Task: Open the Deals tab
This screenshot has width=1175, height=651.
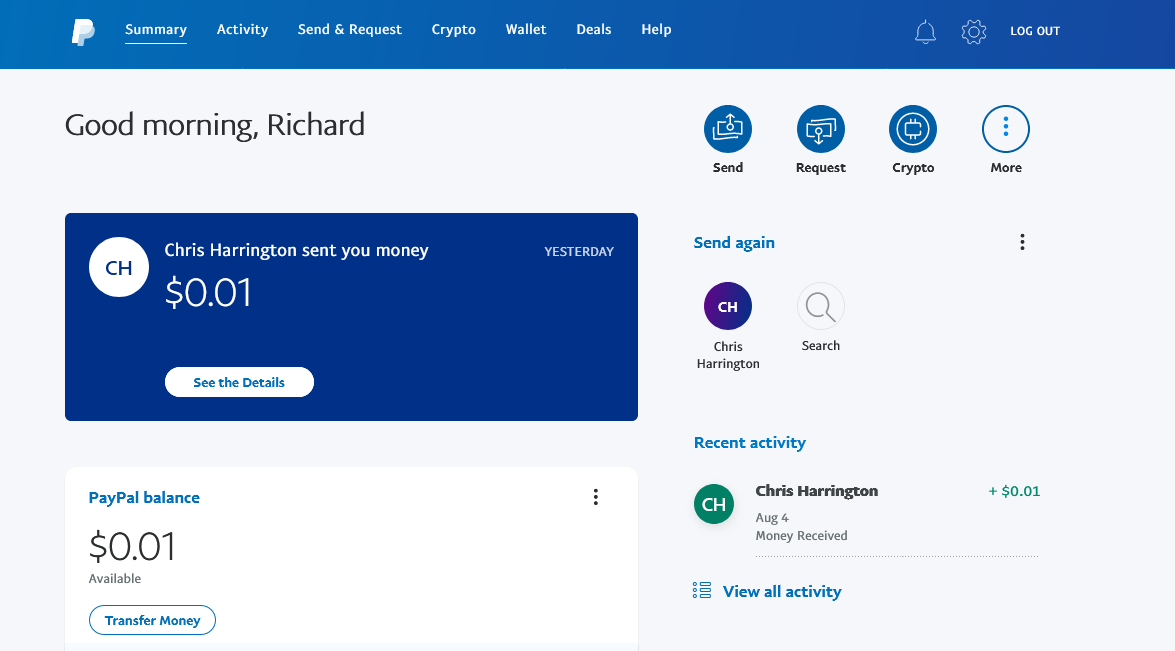Action: point(593,30)
